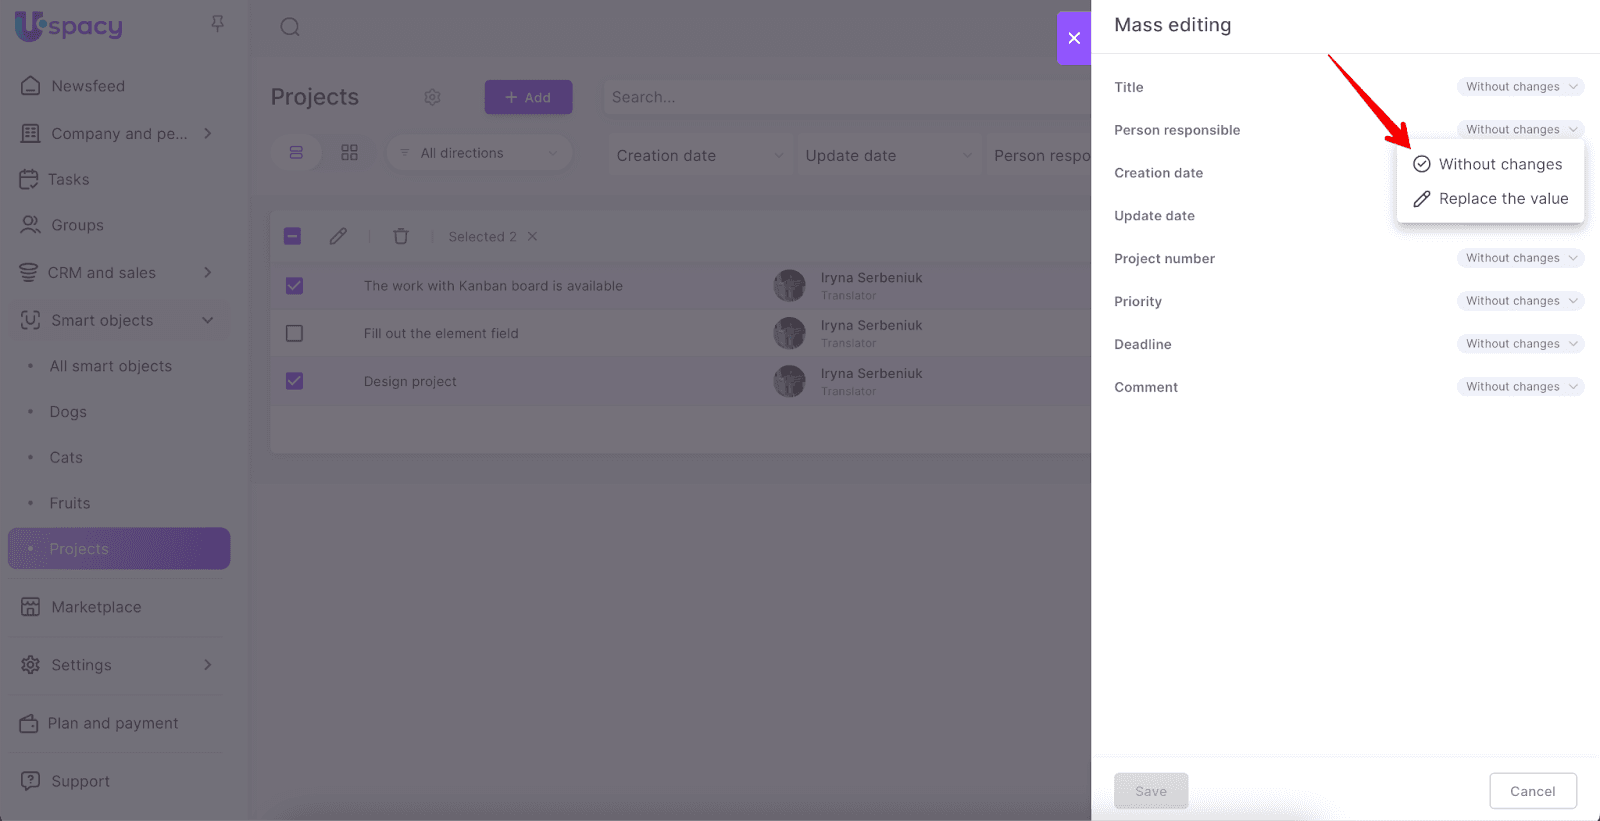
Task: Click the pin sidebar icon
Action: pyautogui.click(x=217, y=23)
